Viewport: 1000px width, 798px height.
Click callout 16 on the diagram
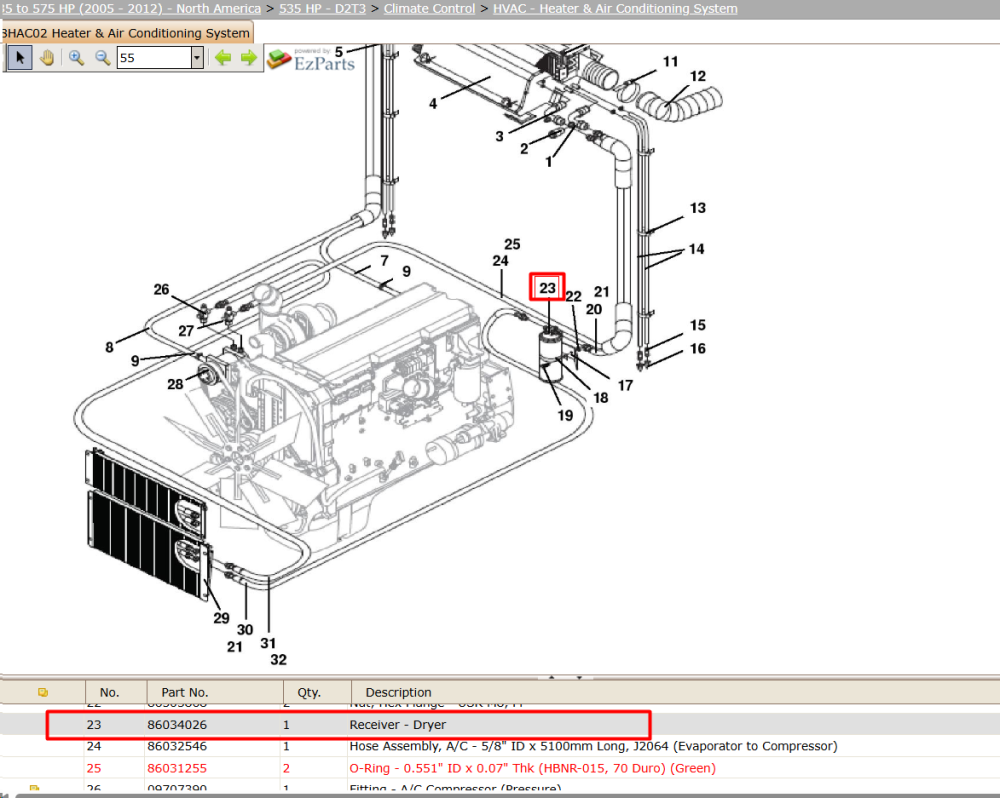coord(698,348)
